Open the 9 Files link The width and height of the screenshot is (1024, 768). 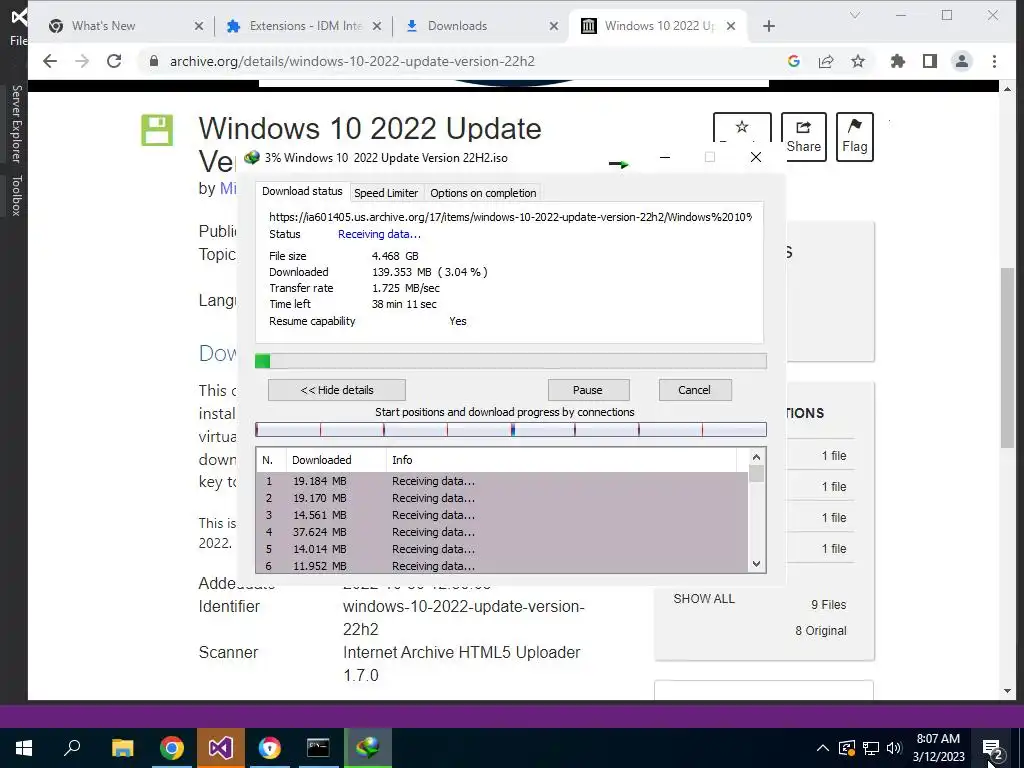tap(828, 605)
